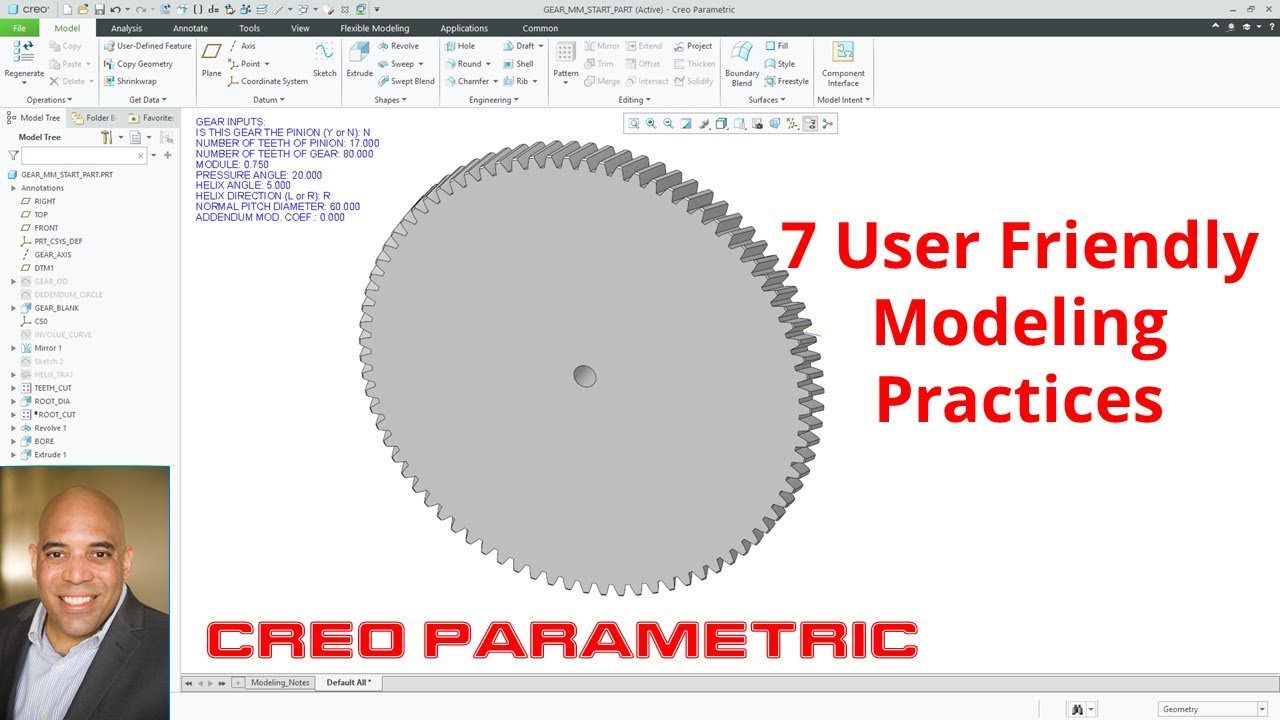Click in the model tree search field
The height and width of the screenshot is (720, 1280).
[x=84, y=156]
